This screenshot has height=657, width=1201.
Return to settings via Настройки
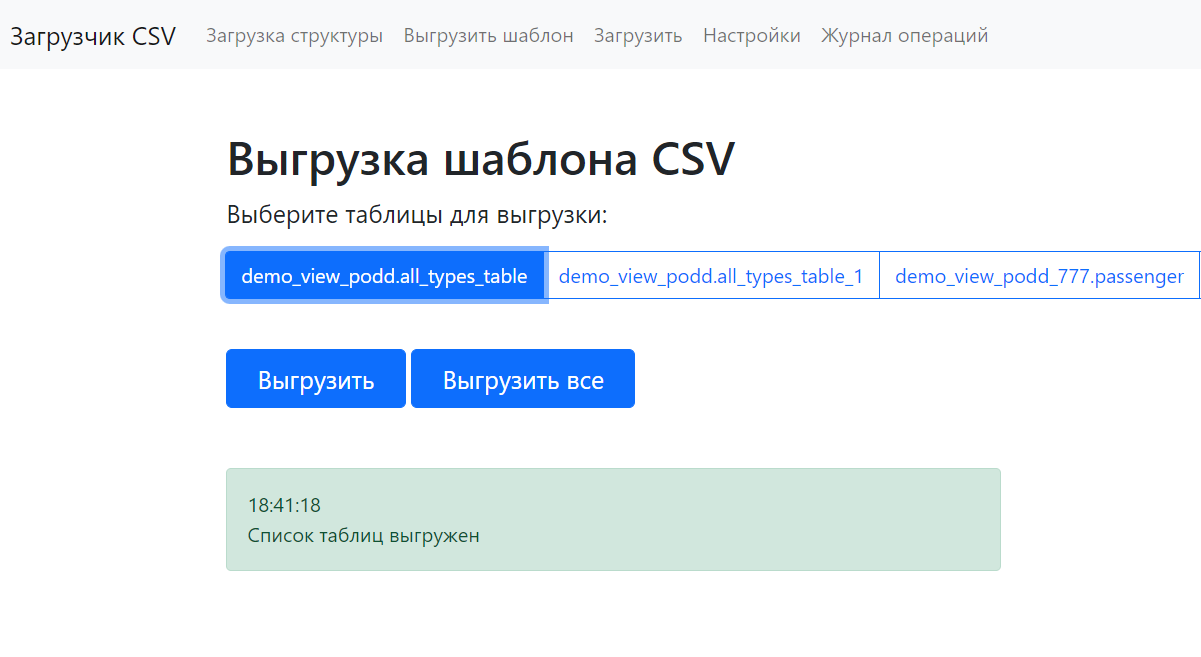pyautogui.click(x=751, y=35)
